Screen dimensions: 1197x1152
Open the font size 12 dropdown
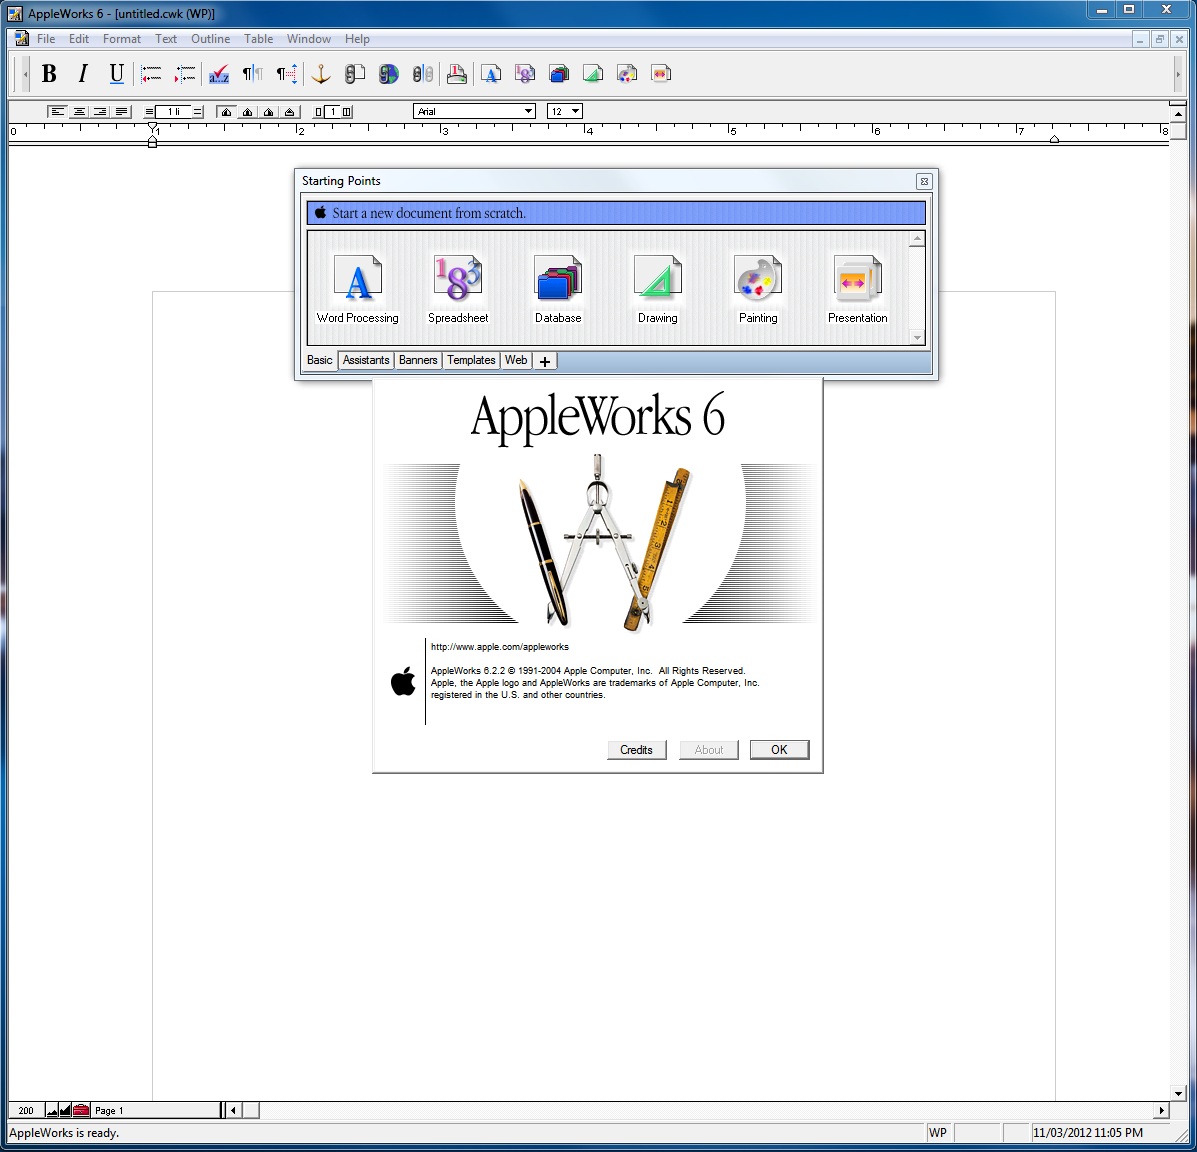click(x=565, y=111)
